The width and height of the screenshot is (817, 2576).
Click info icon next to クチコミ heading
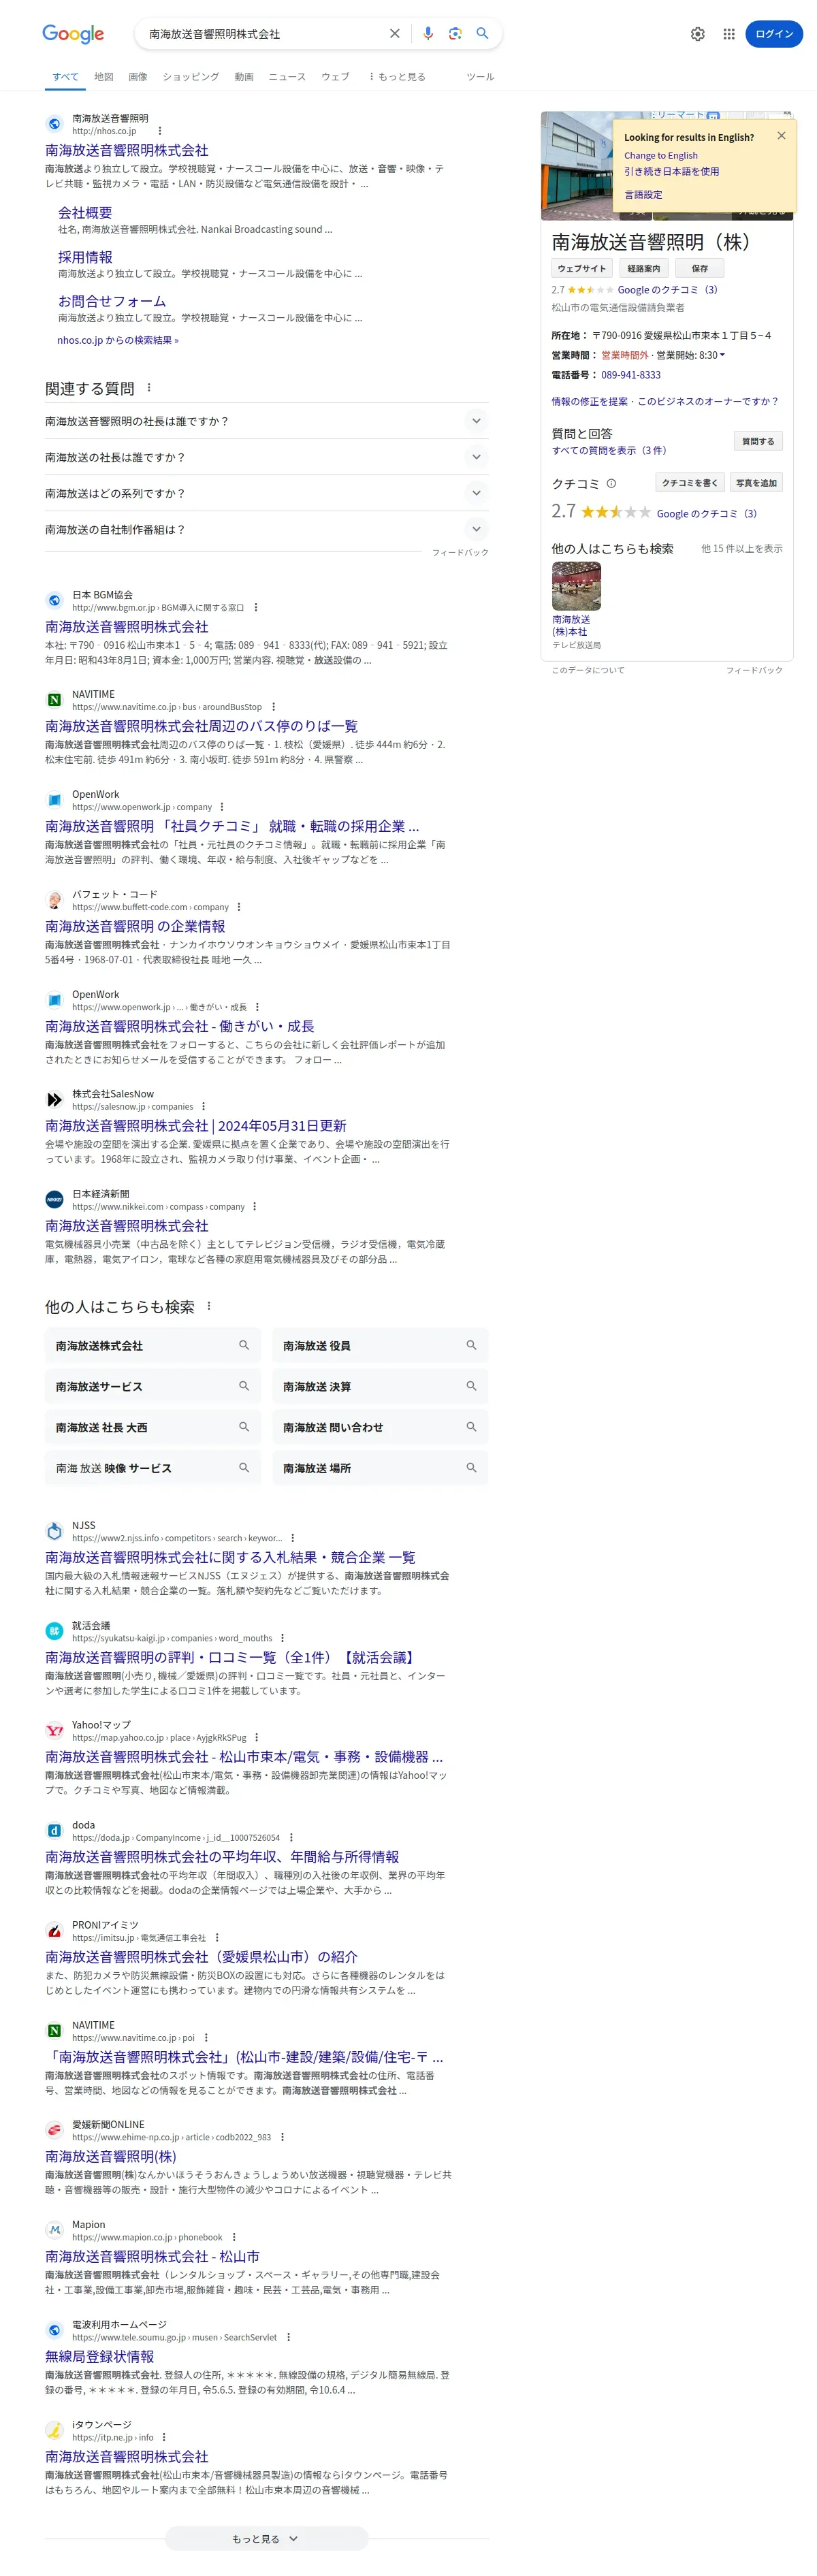click(611, 483)
